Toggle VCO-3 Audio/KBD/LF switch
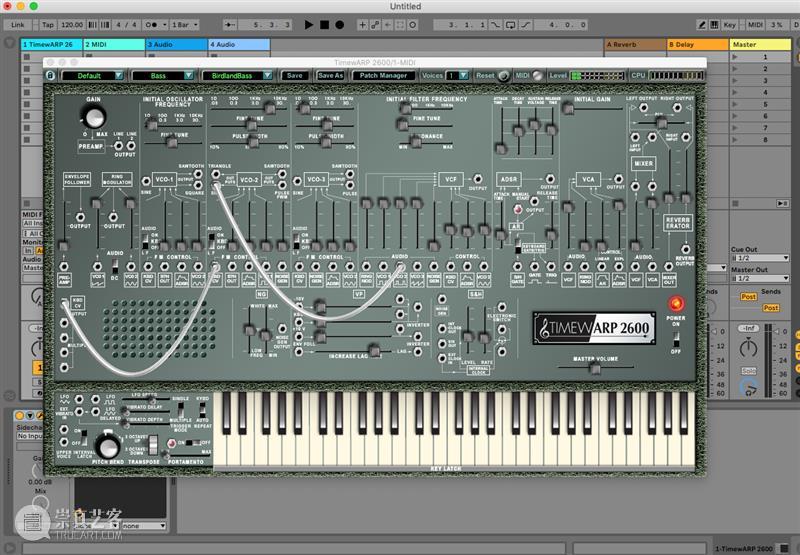The width and height of the screenshot is (800, 555). coord(296,241)
